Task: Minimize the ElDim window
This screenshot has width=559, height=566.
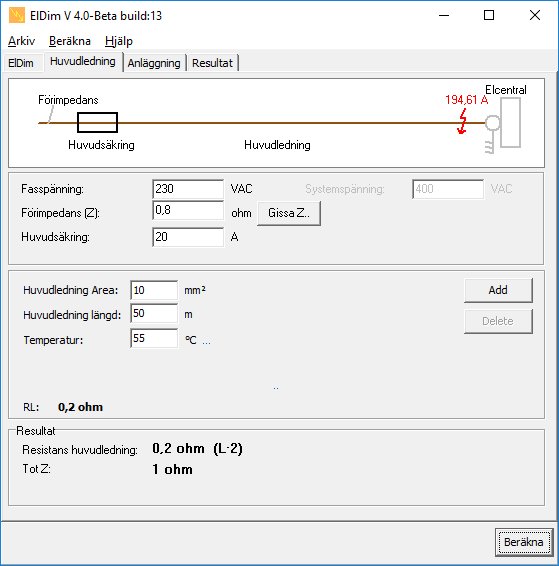Action: point(444,16)
